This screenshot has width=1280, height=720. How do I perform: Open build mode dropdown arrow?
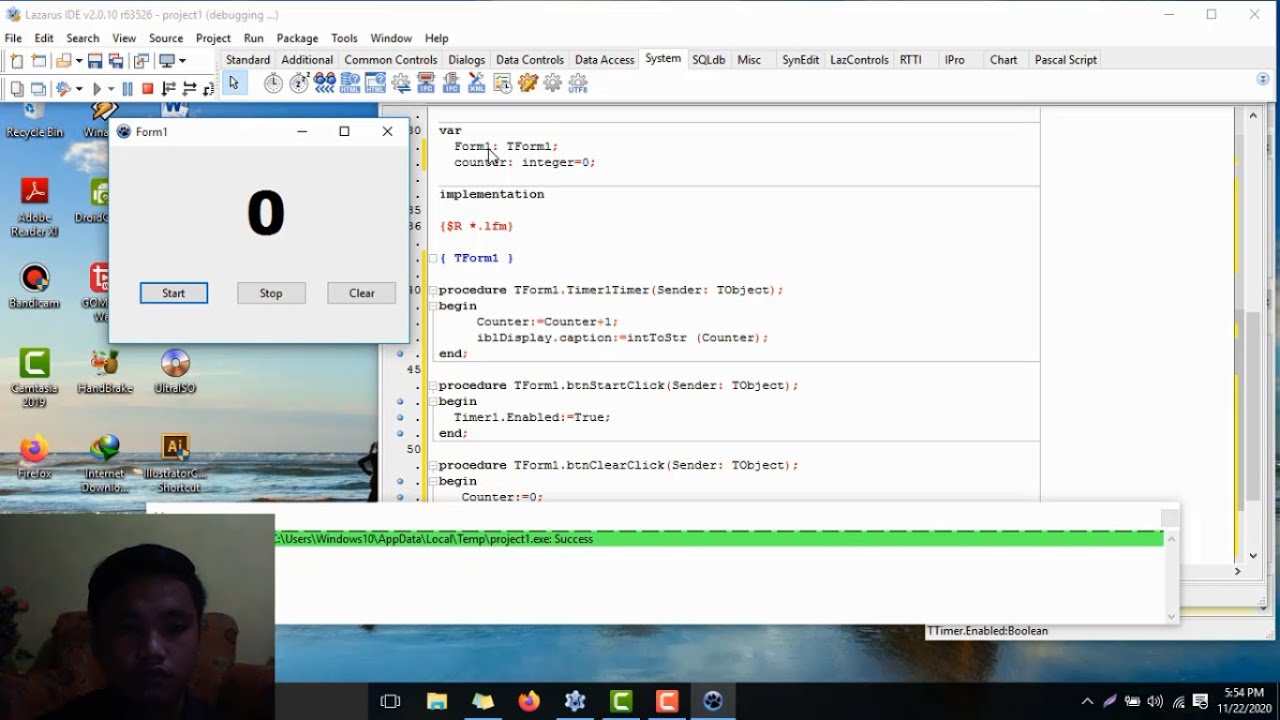point(78,89)
